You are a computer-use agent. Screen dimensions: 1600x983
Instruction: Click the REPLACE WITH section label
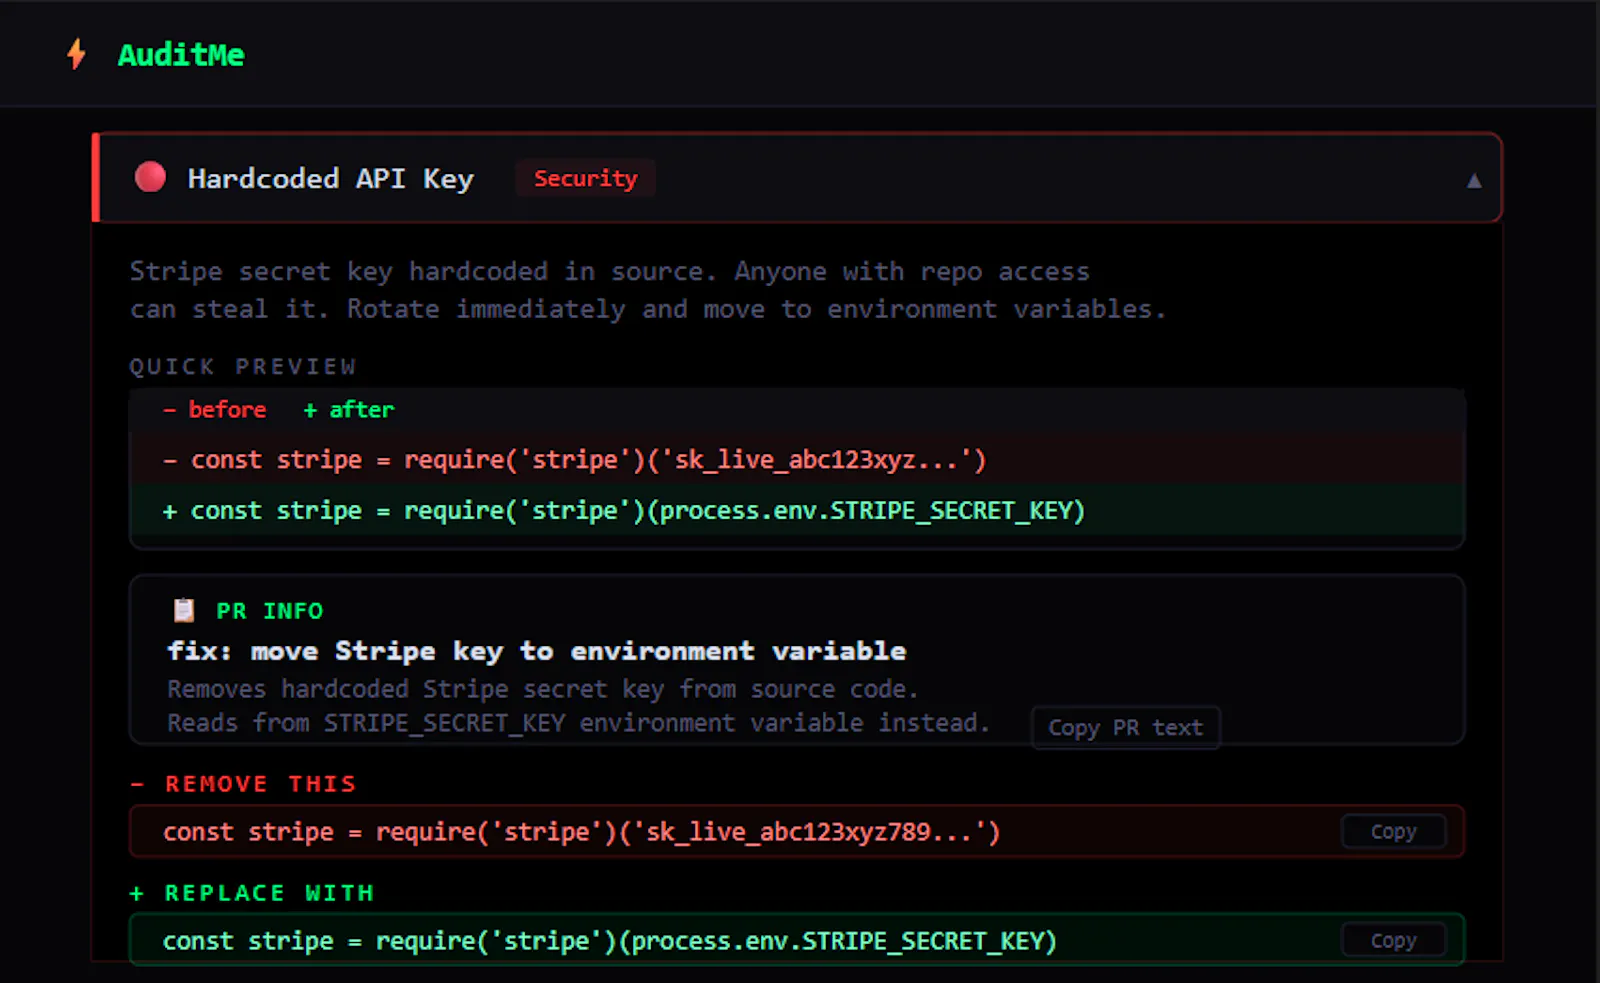pos(252,893)
